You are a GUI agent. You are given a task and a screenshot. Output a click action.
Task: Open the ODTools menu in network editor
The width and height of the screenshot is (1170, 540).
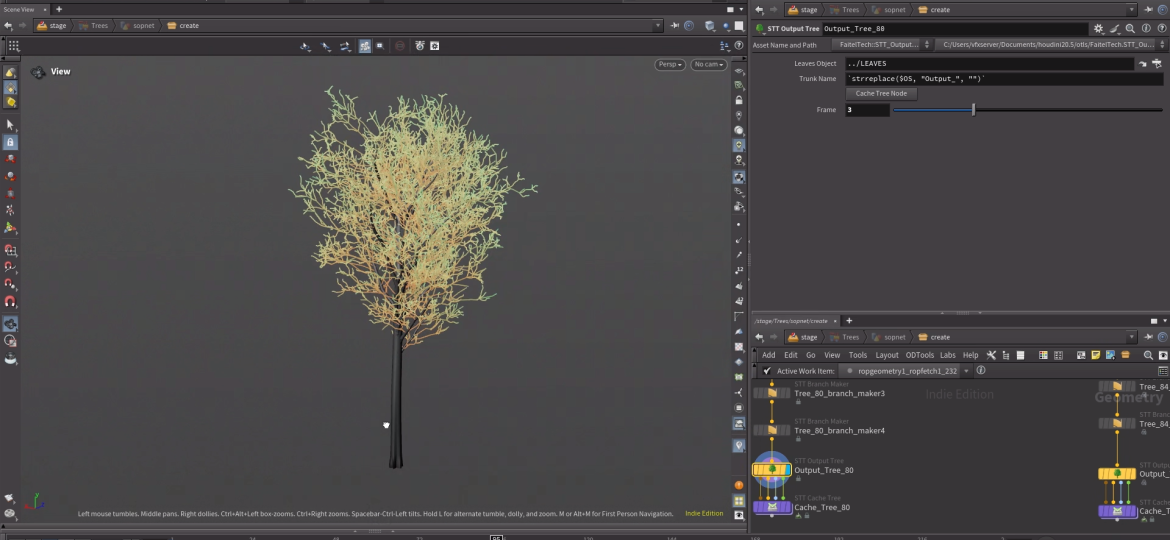point(919,355)
